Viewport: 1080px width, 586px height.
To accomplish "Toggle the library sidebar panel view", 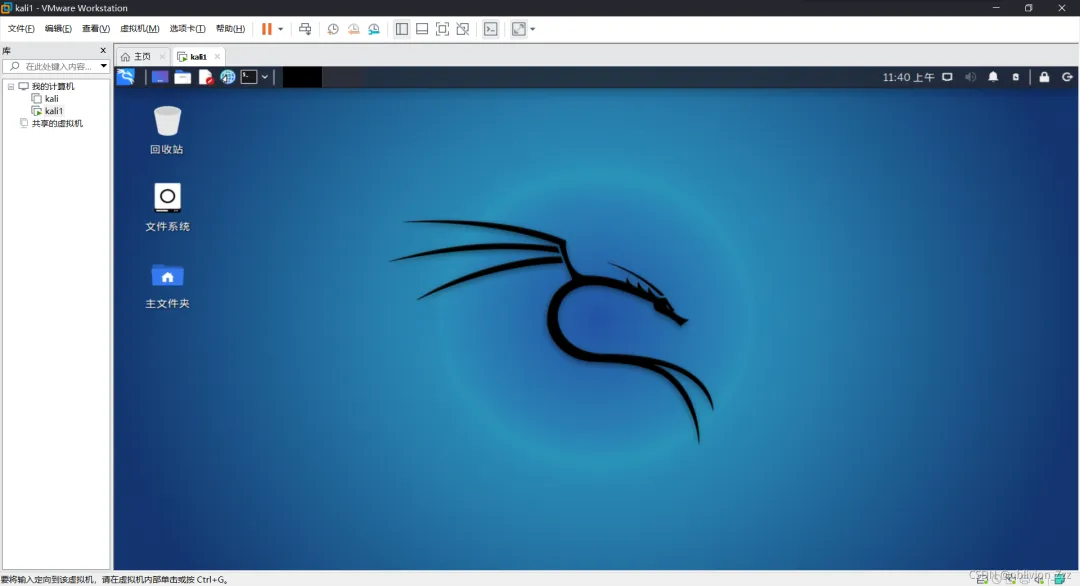I will click(x=402, y=29).
